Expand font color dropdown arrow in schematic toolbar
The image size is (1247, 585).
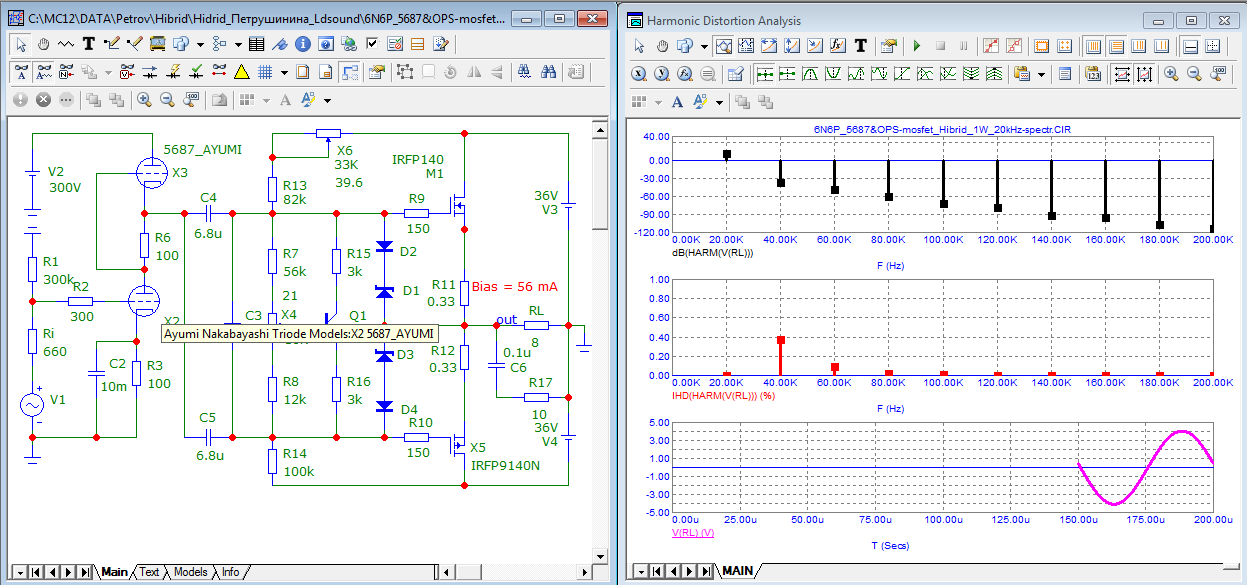327,100
